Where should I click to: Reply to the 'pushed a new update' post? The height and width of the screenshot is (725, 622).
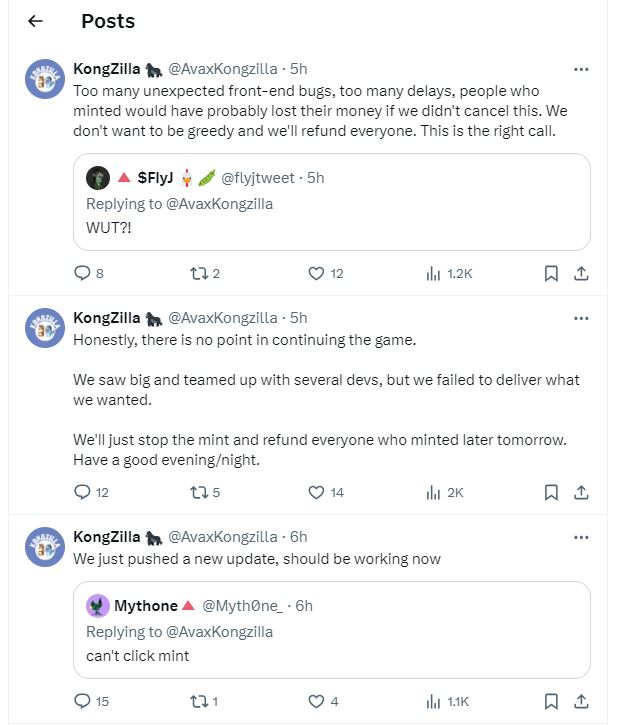[x=83, y=701]
